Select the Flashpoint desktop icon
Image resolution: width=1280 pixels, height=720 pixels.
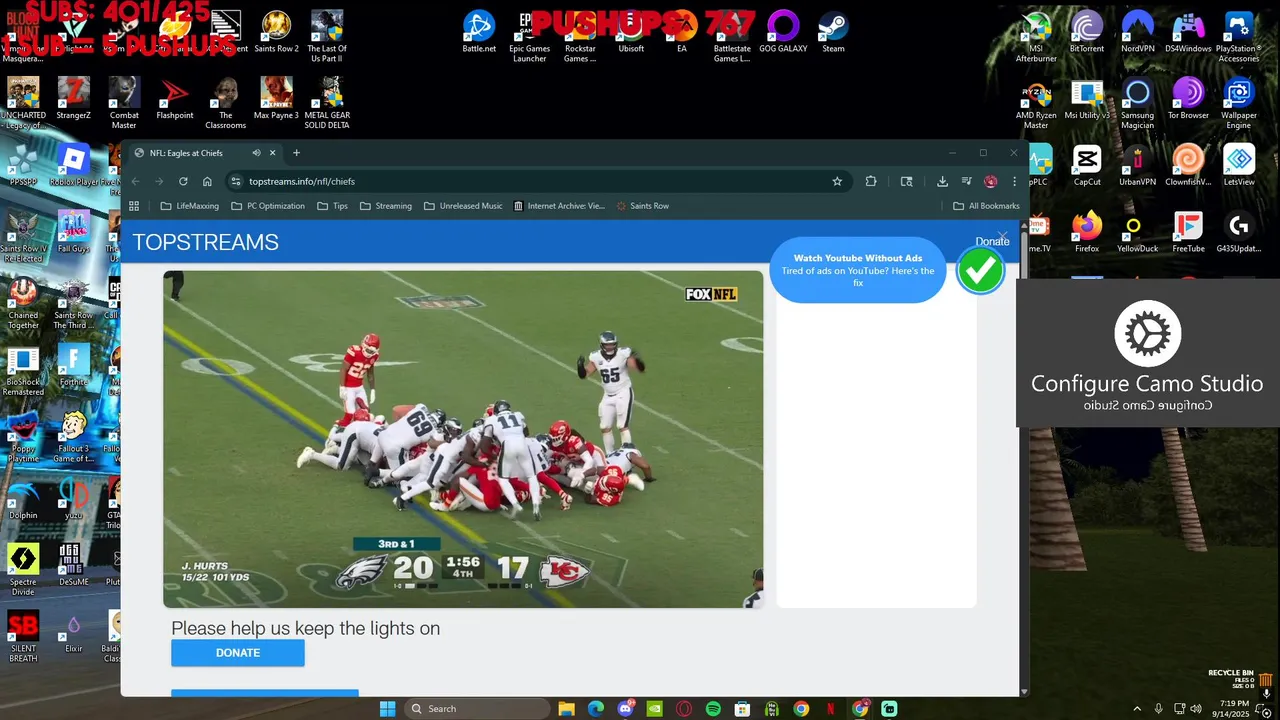click(175, 100)
